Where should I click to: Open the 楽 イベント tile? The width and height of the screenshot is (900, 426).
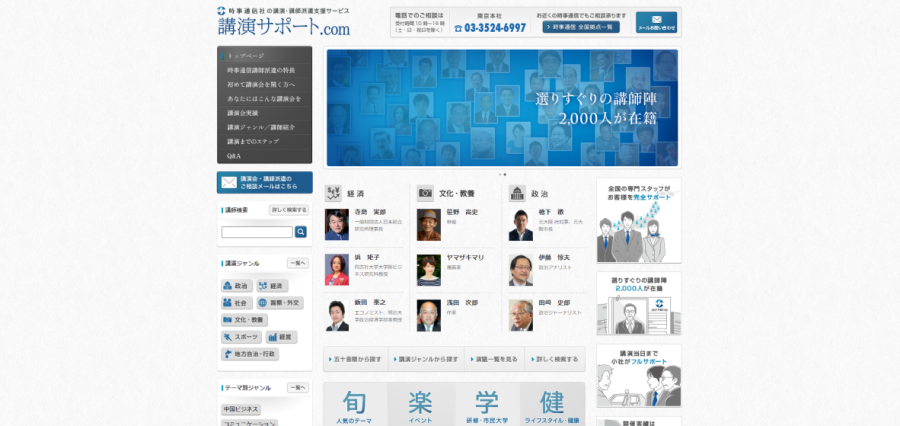421,405
